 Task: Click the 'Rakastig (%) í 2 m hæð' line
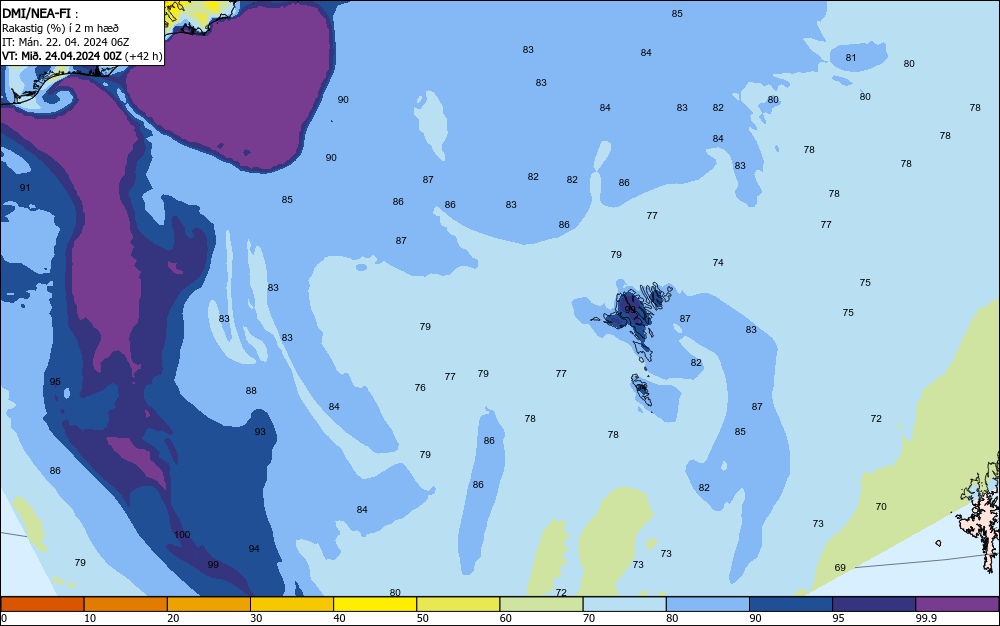pos(60,28)
